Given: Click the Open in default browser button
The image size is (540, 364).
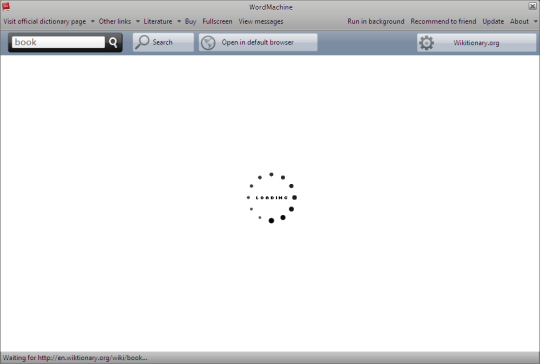Looking at the screenshot, I should [258, 42].
